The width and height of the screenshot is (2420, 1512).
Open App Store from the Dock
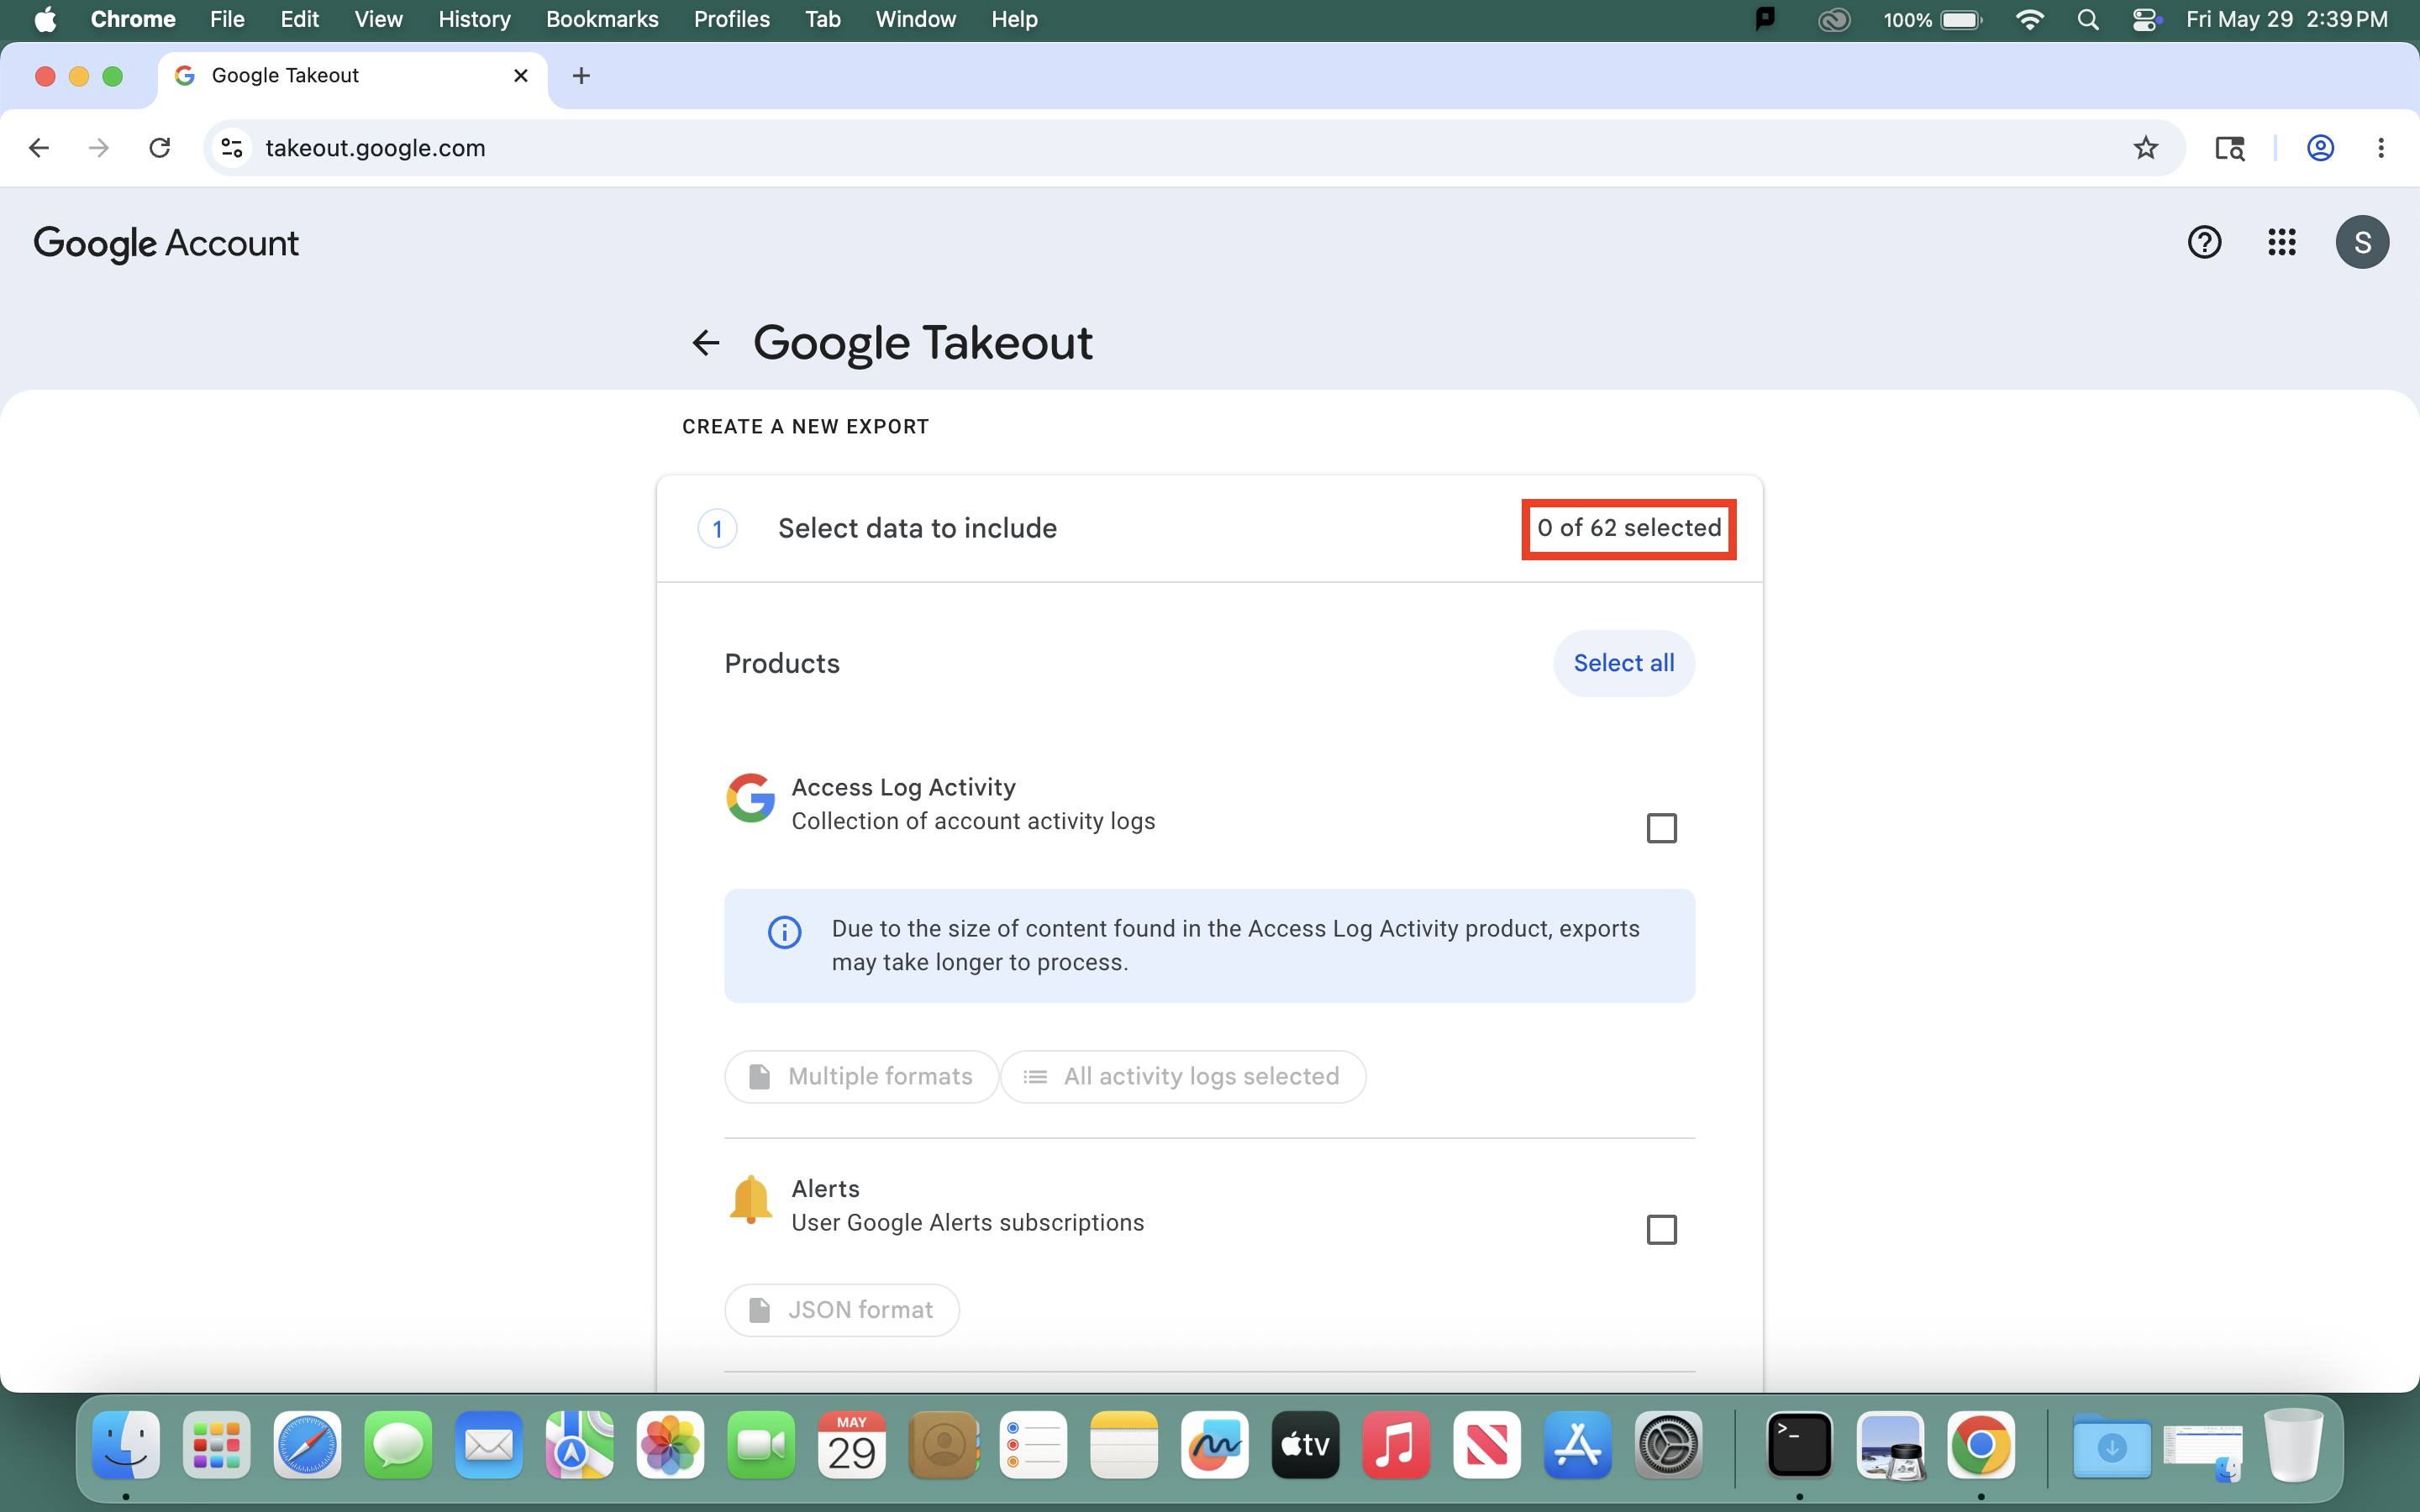tap(1577, 1445)
